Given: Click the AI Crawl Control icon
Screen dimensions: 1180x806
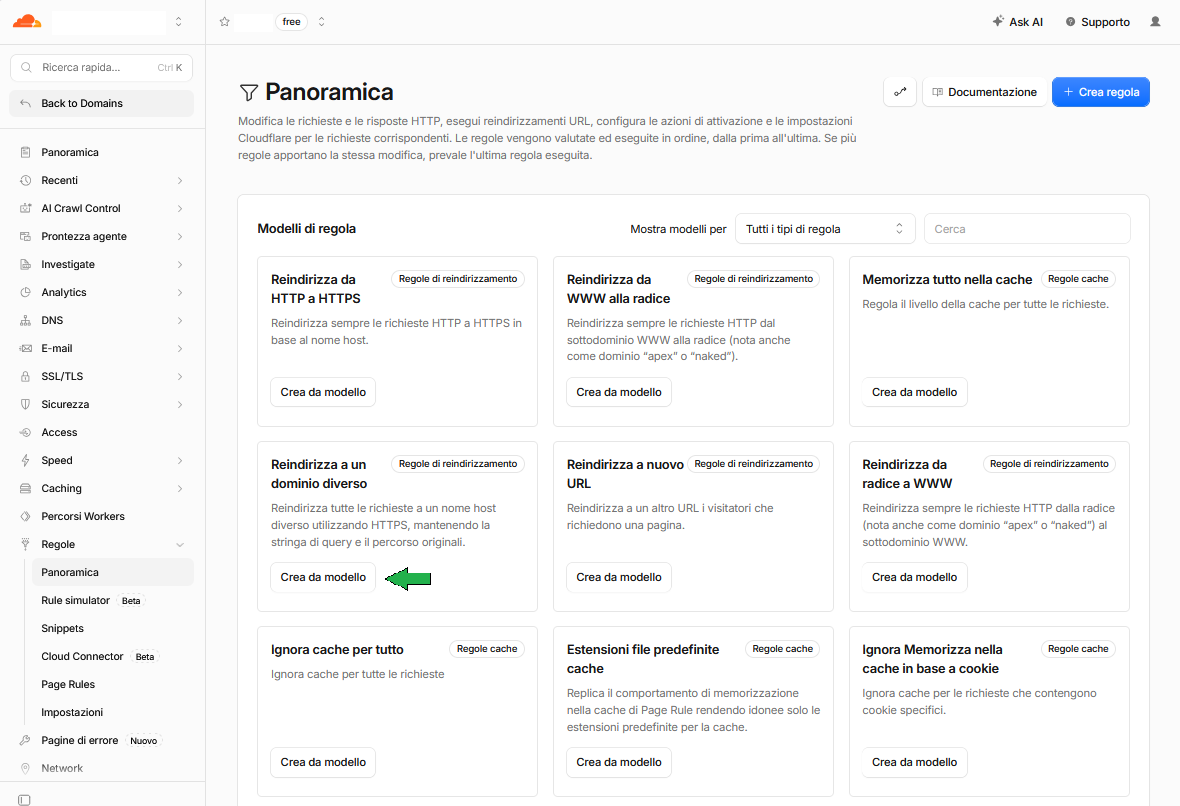Looking at the screenshot, I should (26, 208).
